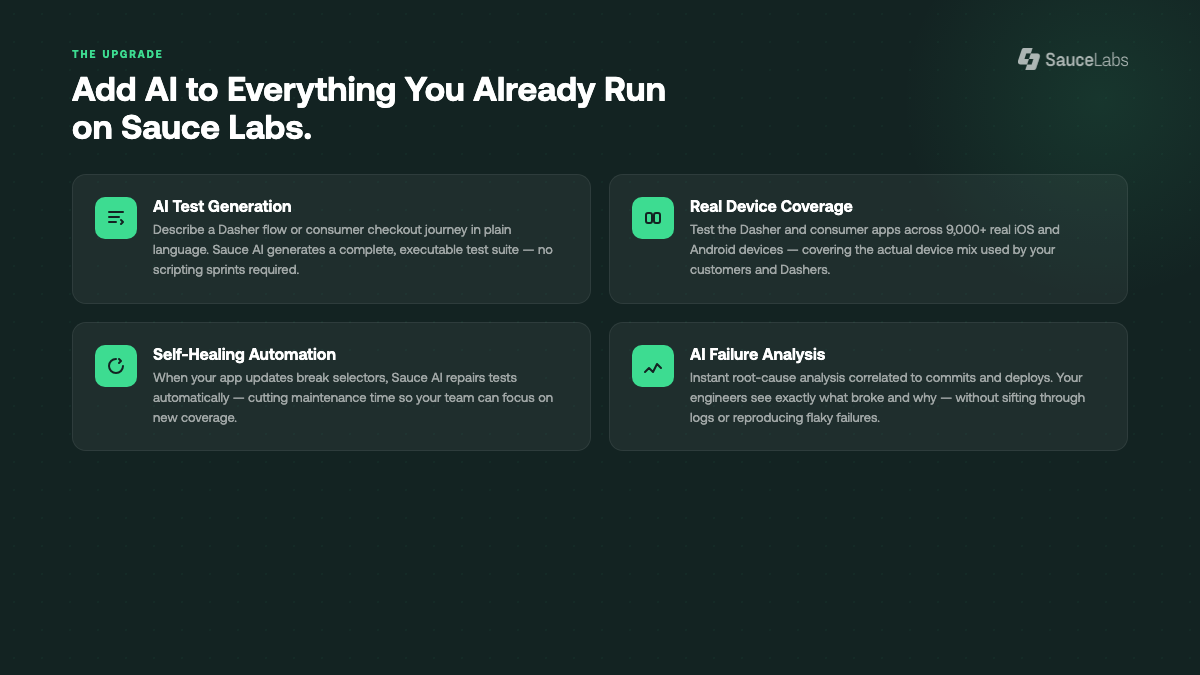This screenshot has width=1200, height=675.
Task: Click the "Add AI to Everything" title
Action: 369,108
